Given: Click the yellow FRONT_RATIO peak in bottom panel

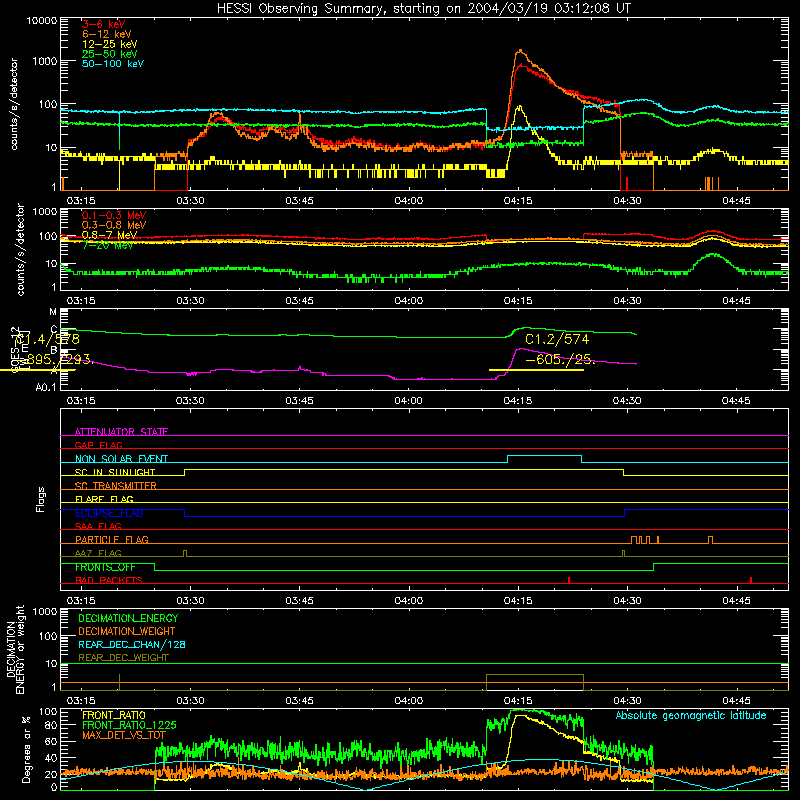Looking at the screenshot, I should tap(520, 716).
